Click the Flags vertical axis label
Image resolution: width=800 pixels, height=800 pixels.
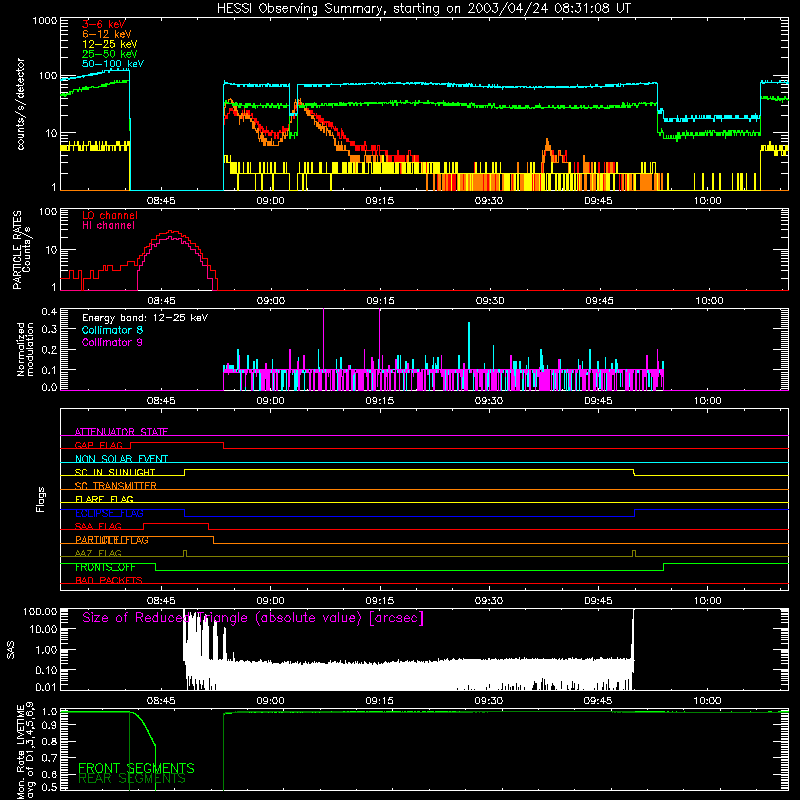41,499
